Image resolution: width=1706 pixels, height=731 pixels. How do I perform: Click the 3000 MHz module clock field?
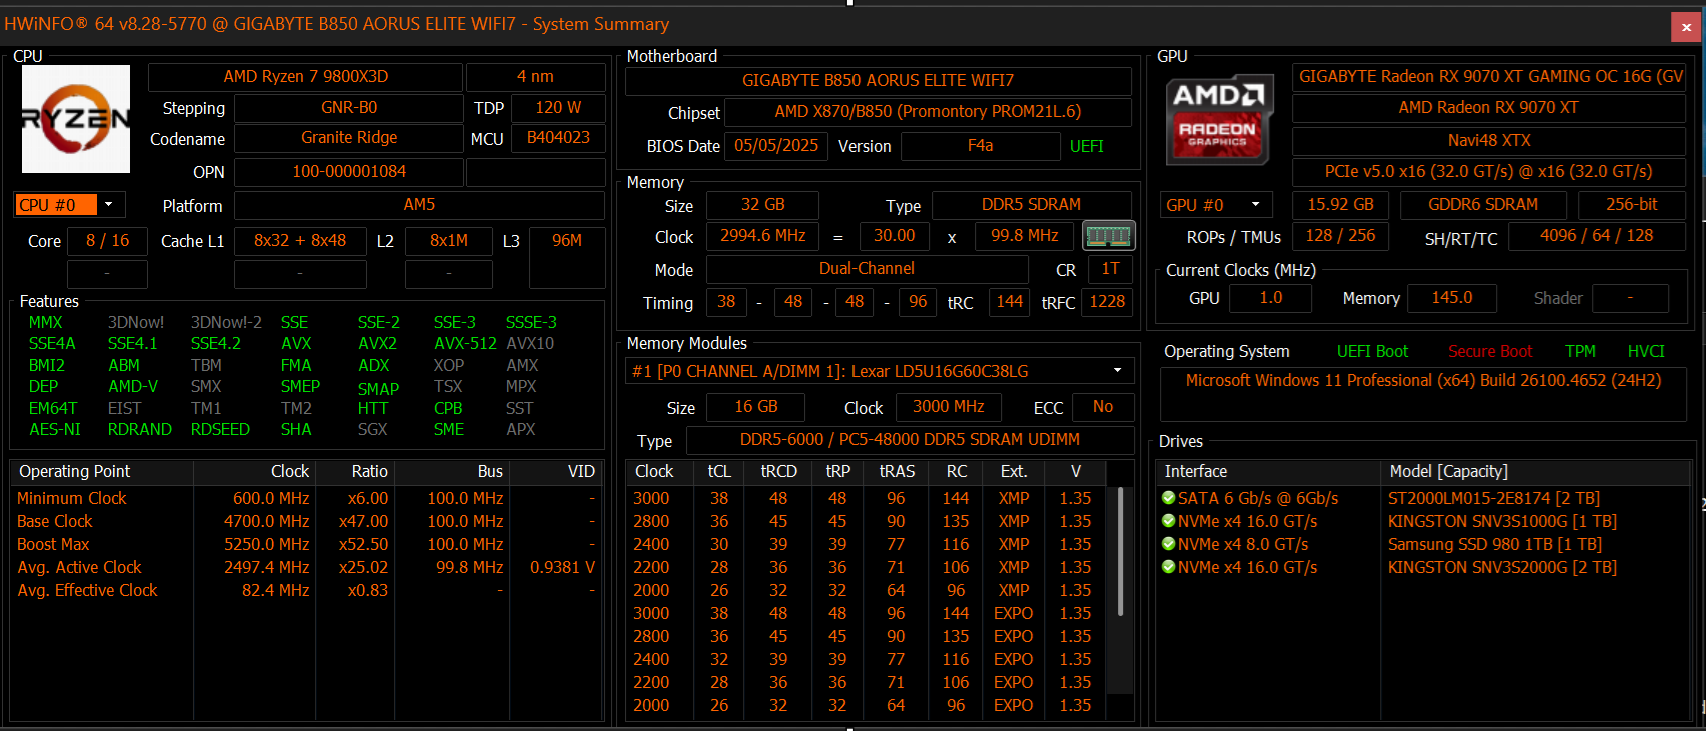coord(949,407)
